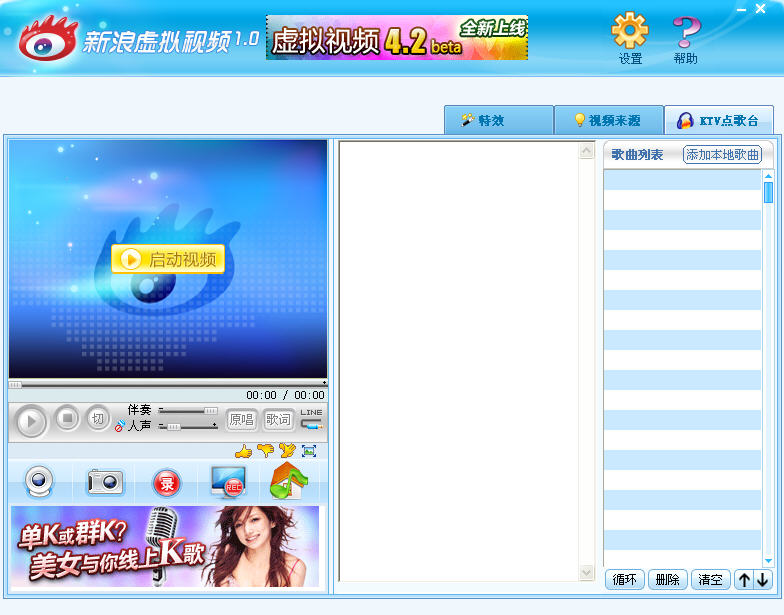This screenshot has width=784, height=615.
Task: Click the 清空 clear list button
Action: tap(710, 580)
